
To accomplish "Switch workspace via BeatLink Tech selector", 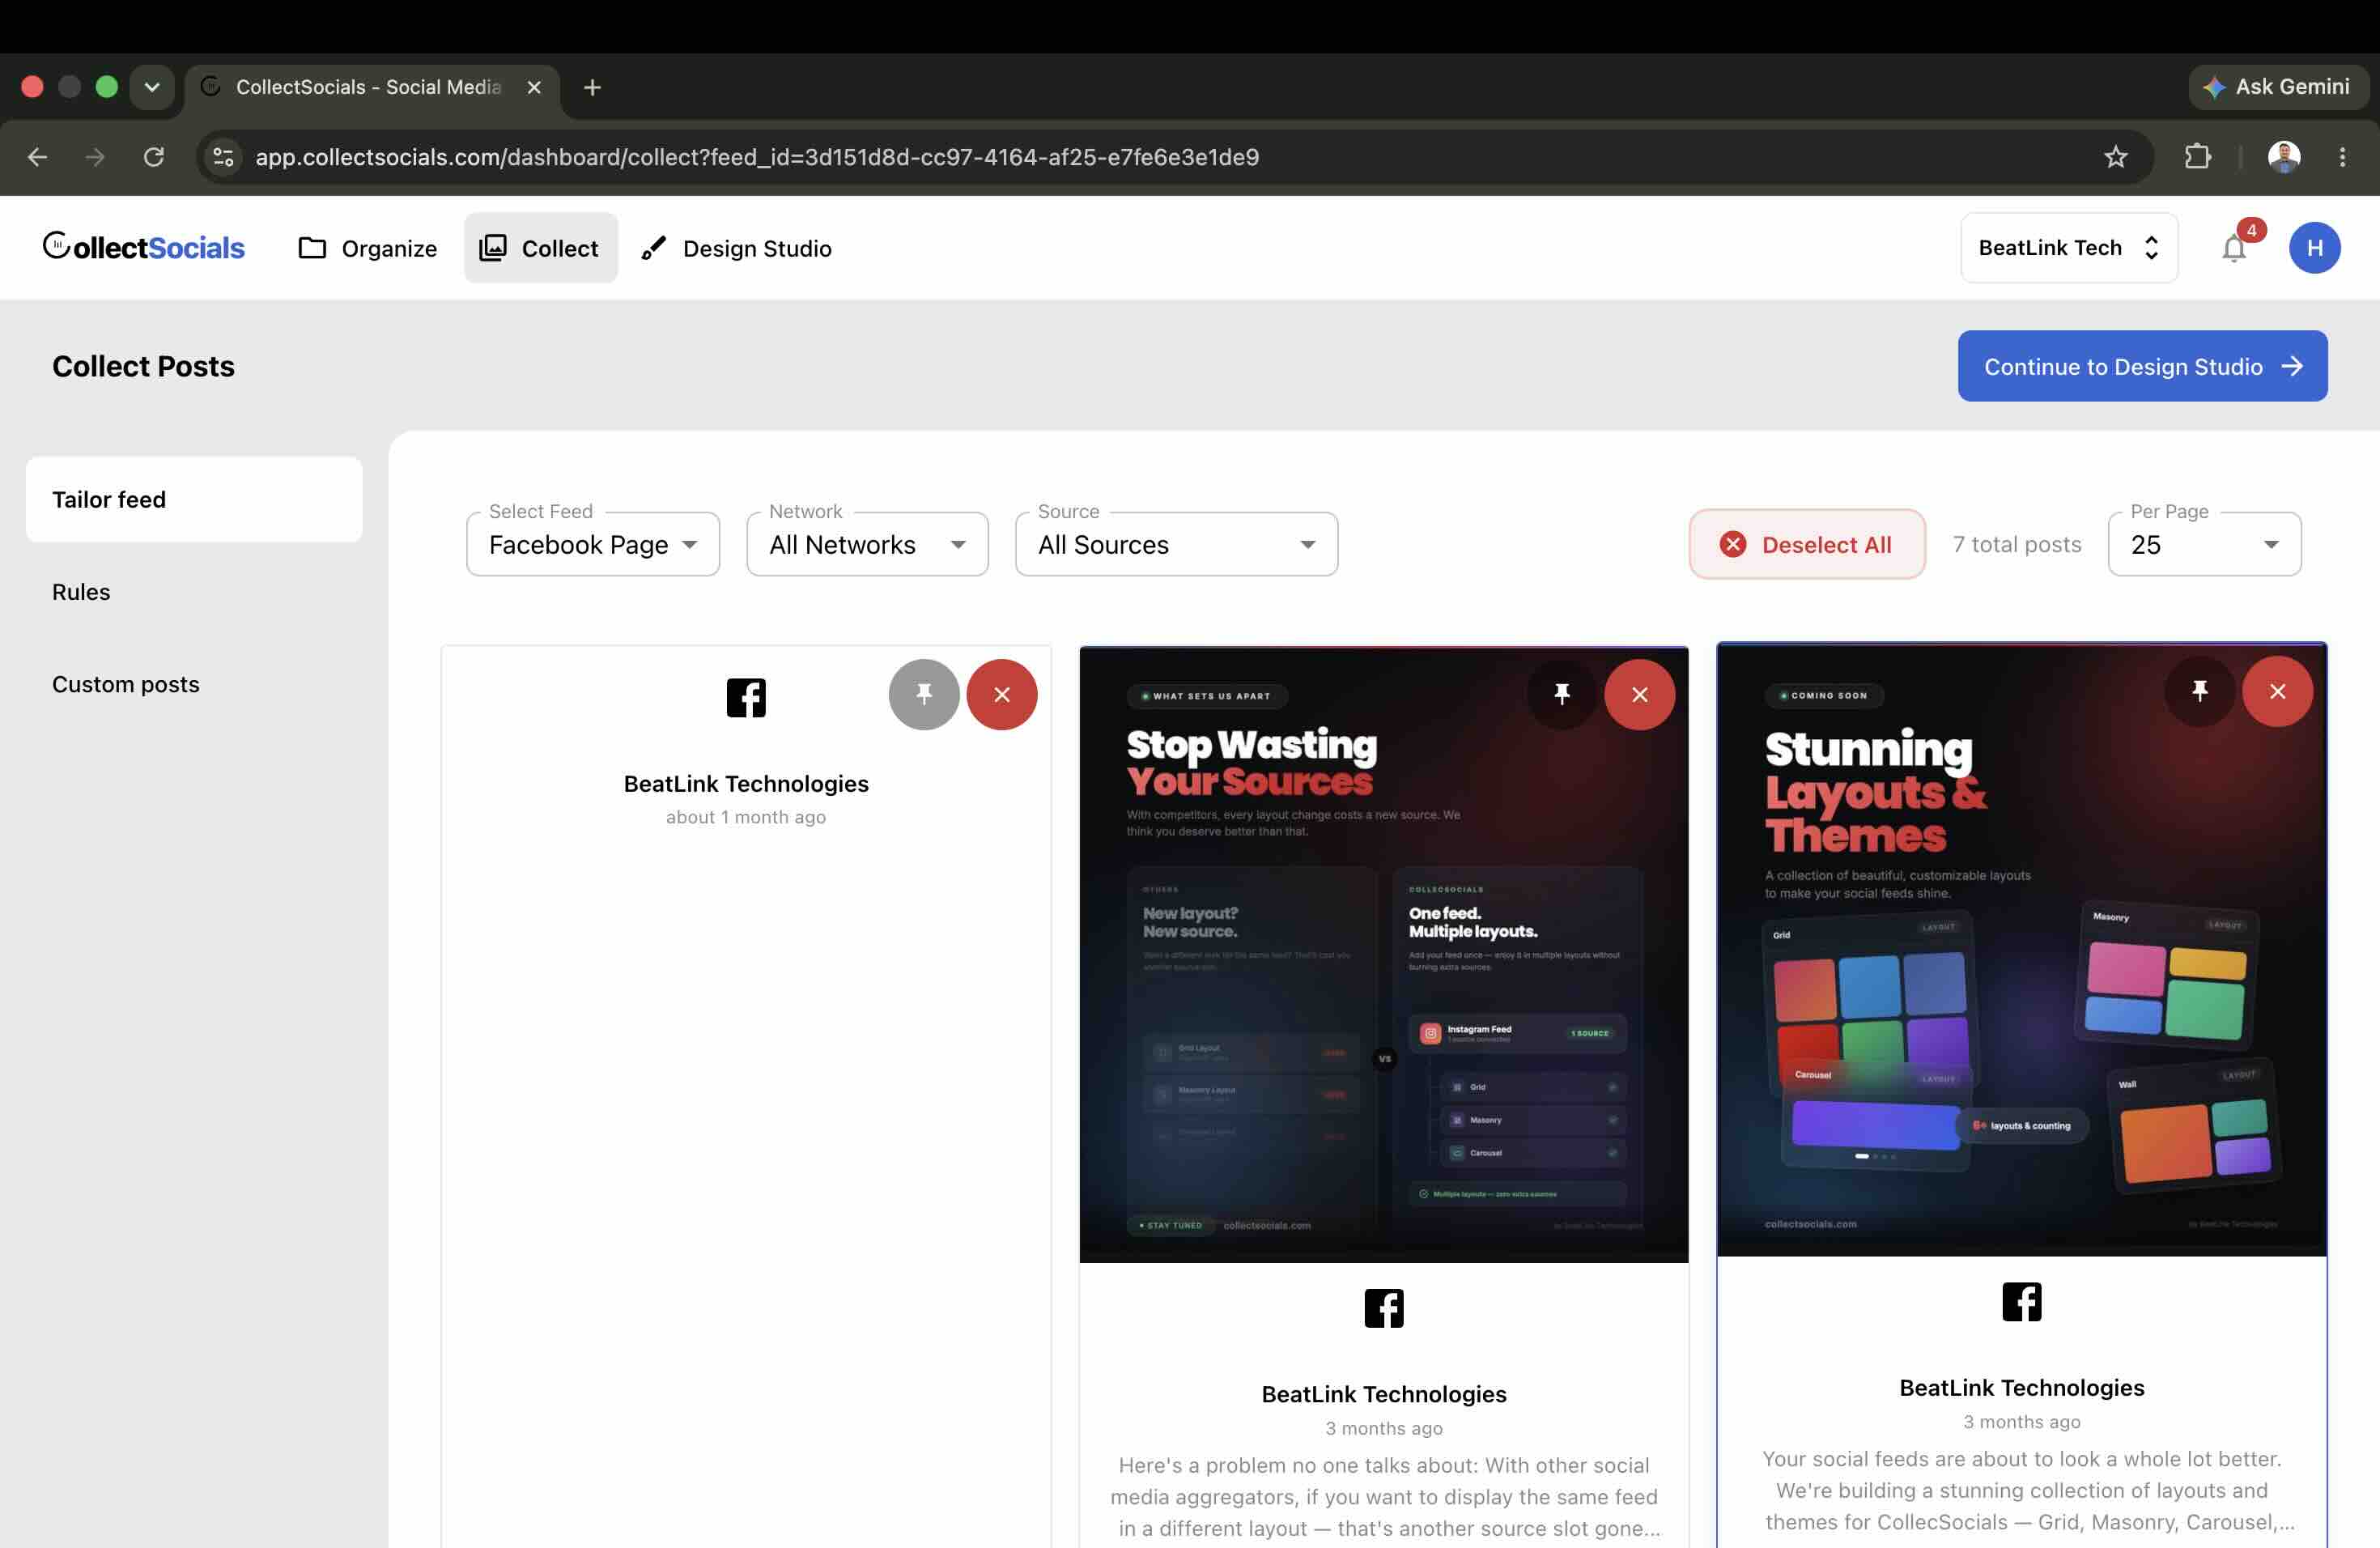I will pyautogui.click(x=2068, y=248).
